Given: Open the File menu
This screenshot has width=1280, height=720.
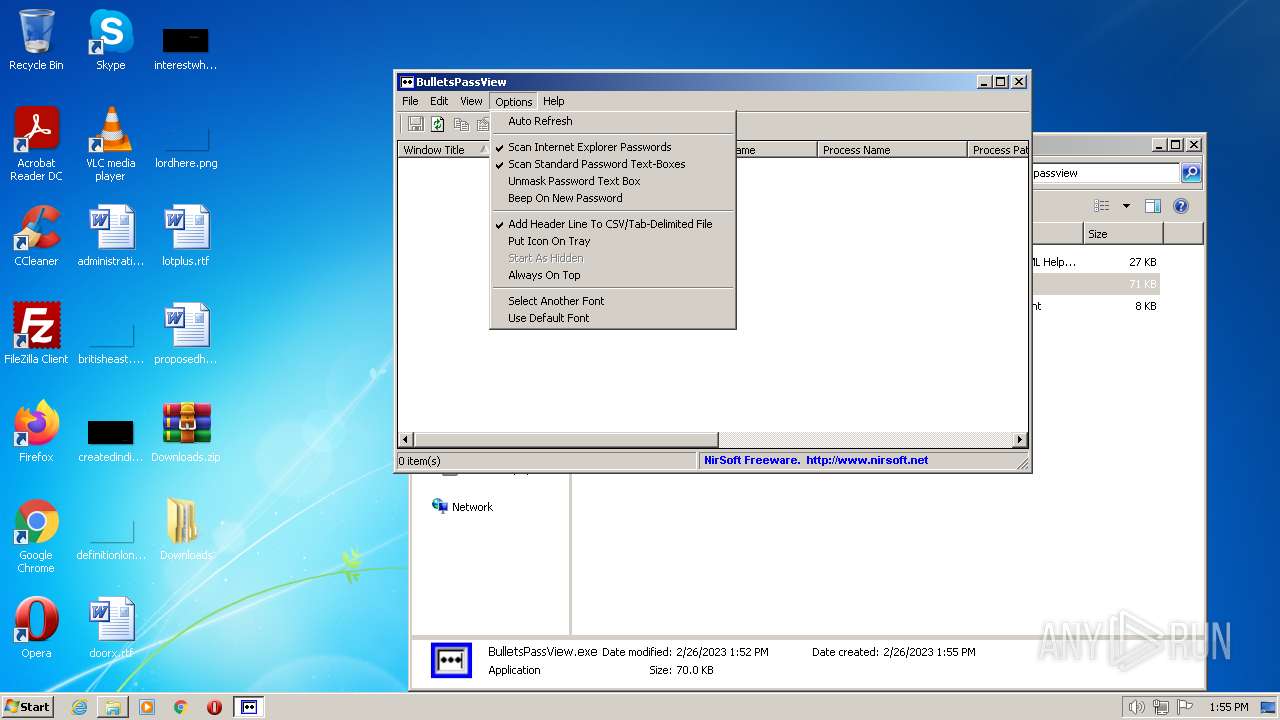Looking at the screenshot, I should point(410,101).
